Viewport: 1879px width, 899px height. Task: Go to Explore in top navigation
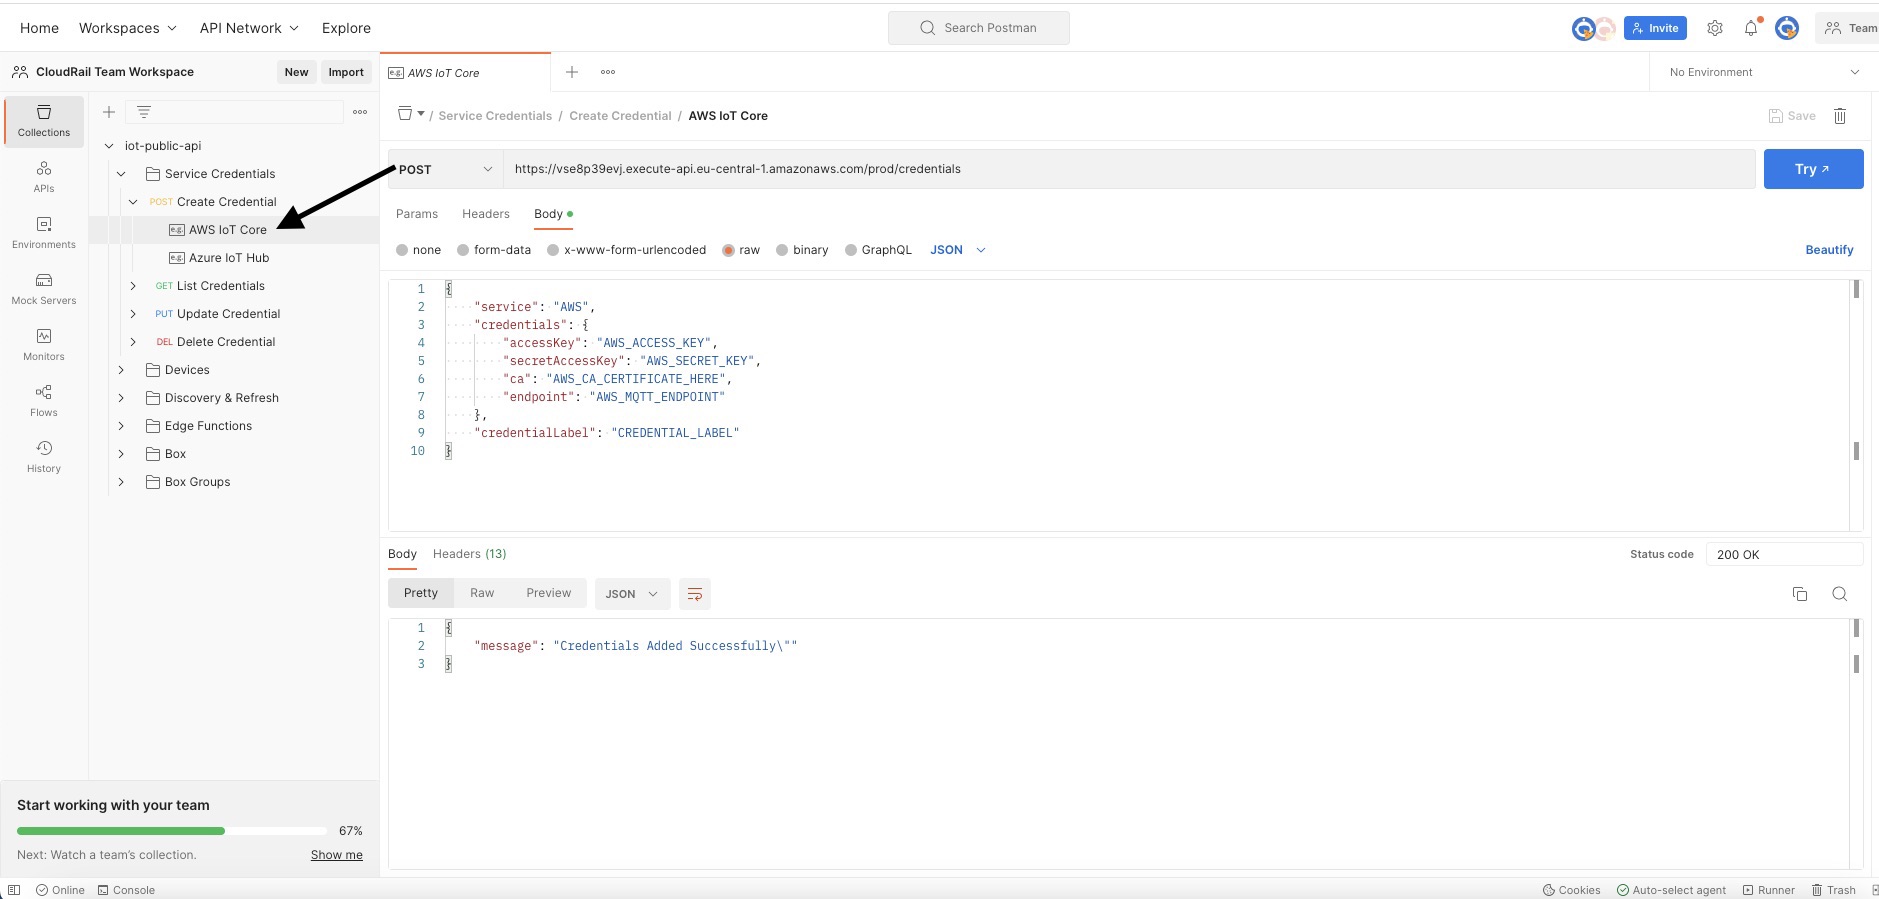click(x=346, y=28)
